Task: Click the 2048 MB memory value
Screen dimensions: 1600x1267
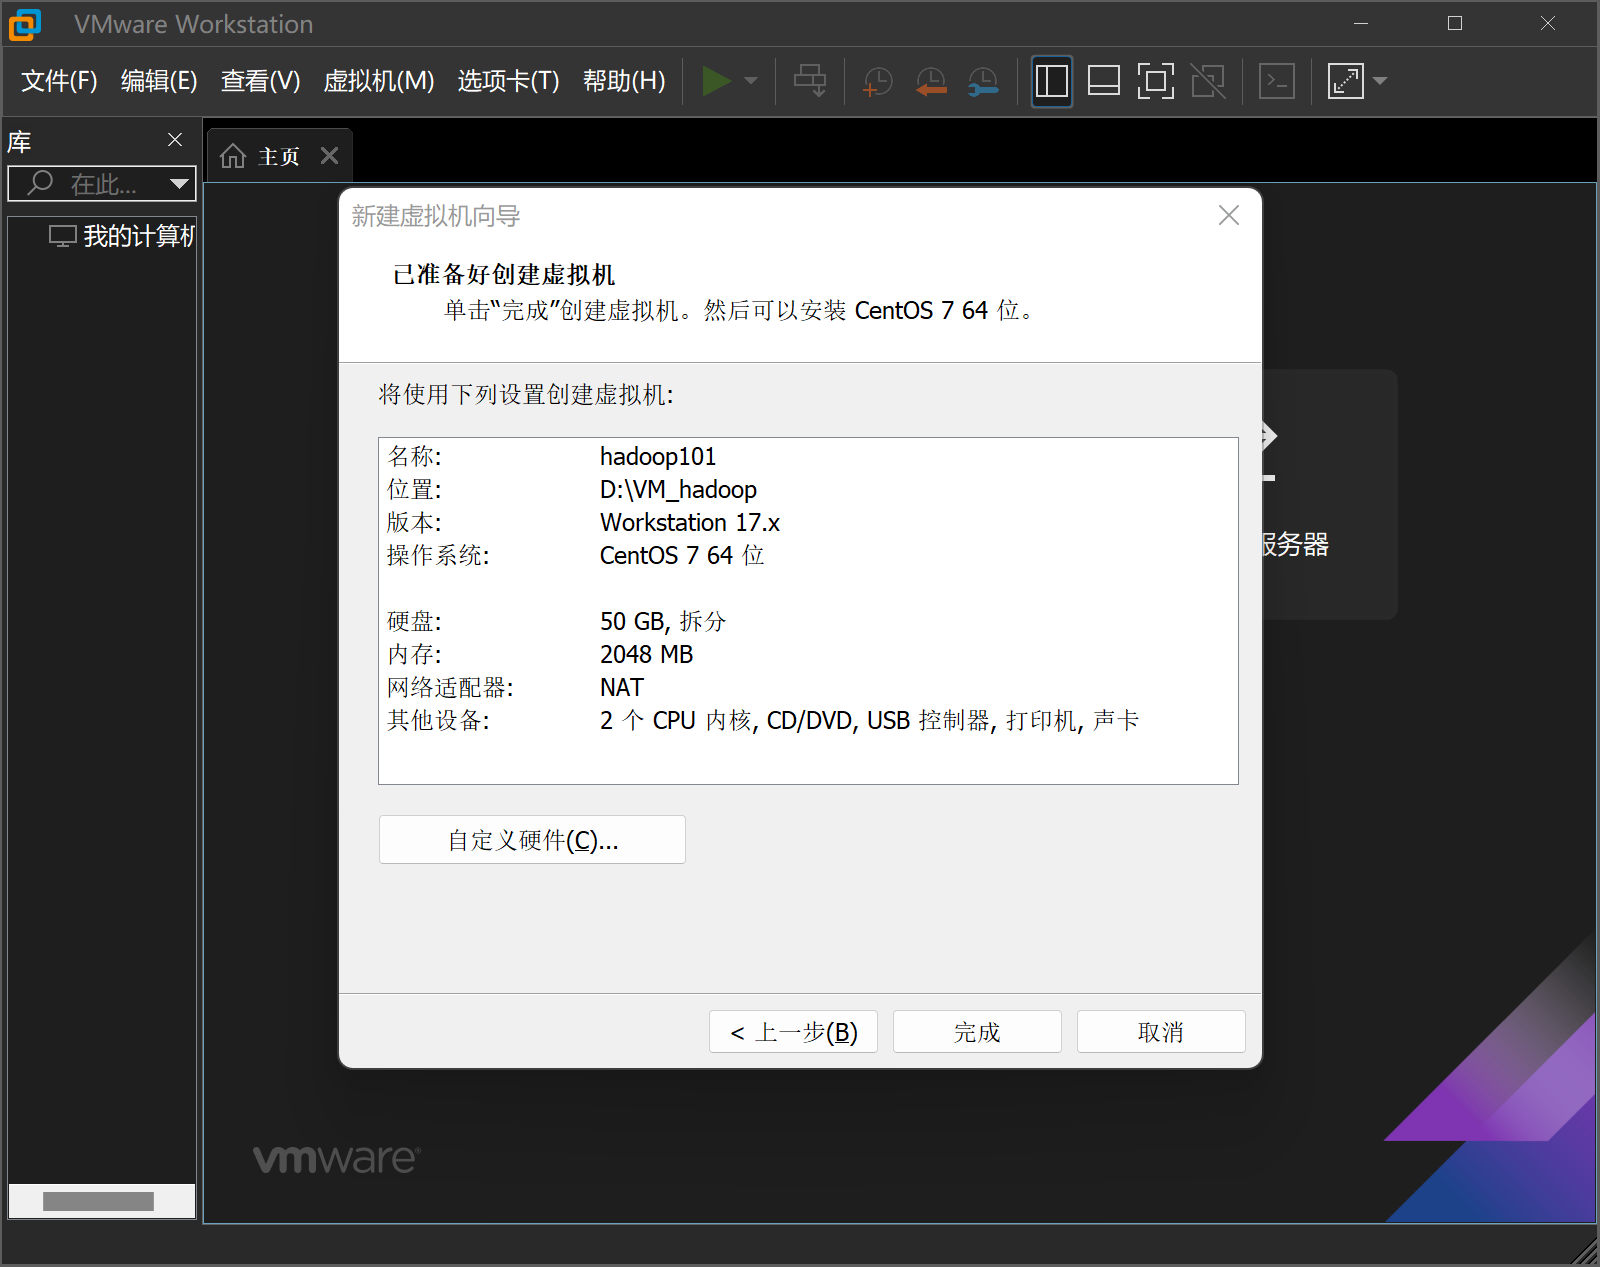Action: pos(646,655)
